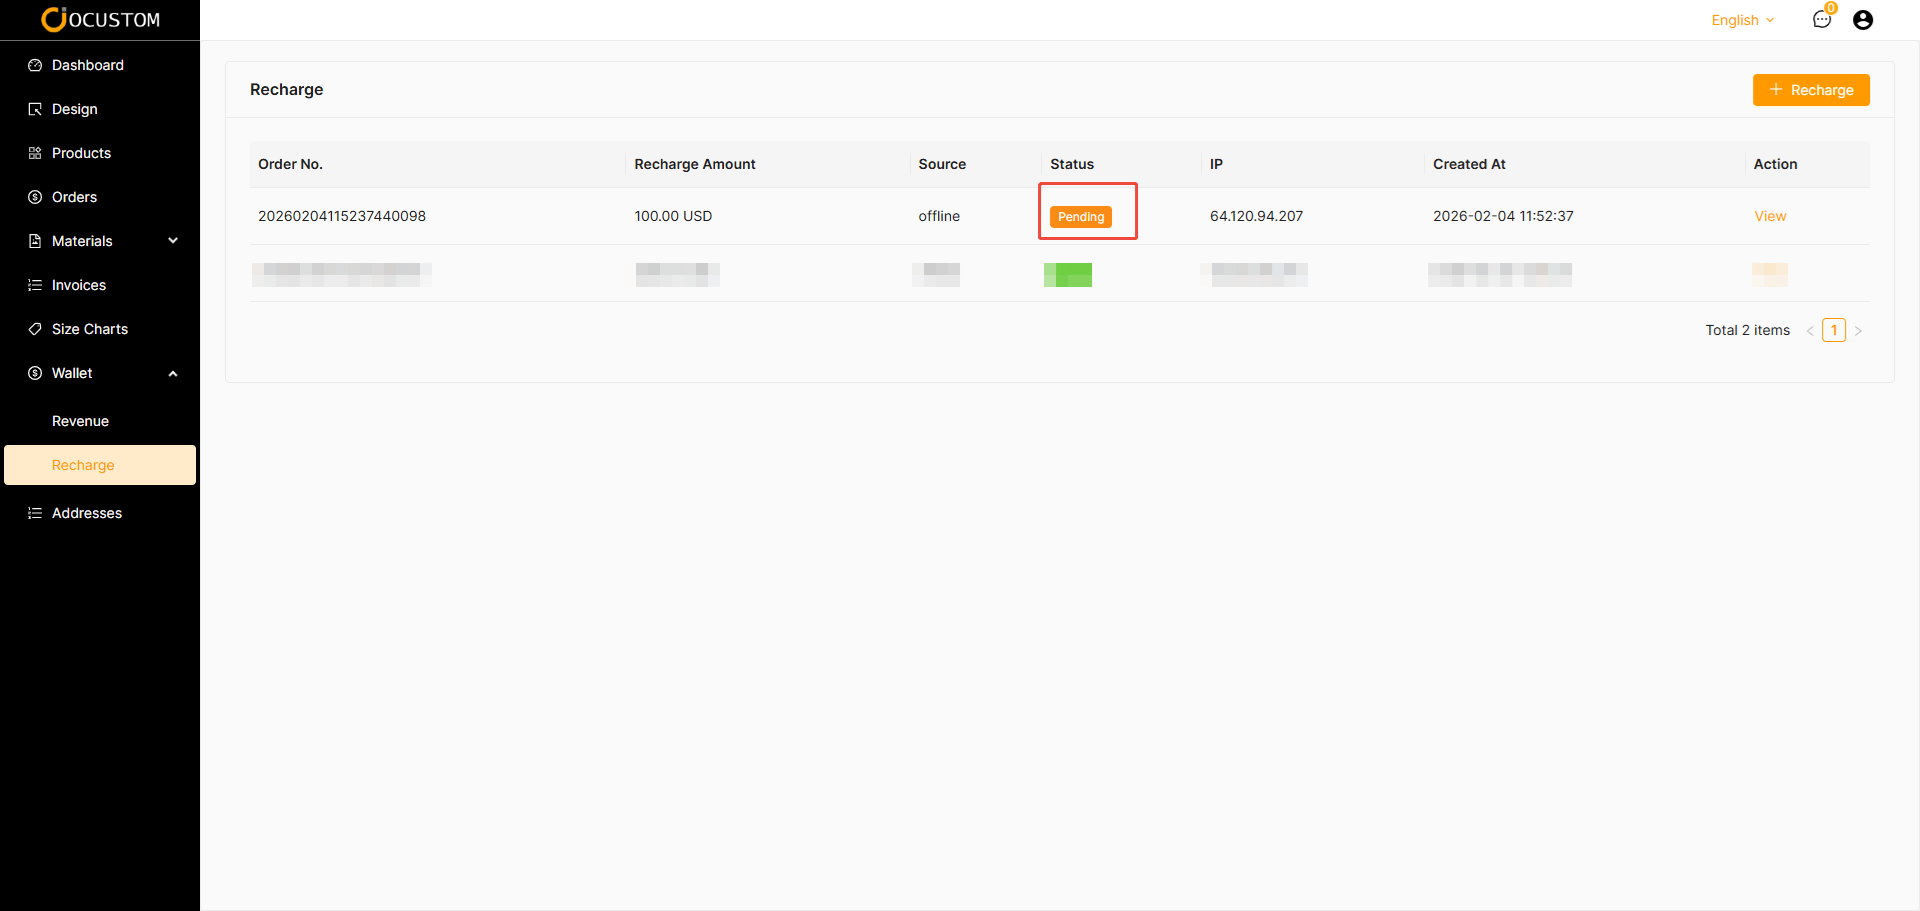1920x911 pixels.
Task: Click the orange Pending status badge
Action: coord(1080,217)
